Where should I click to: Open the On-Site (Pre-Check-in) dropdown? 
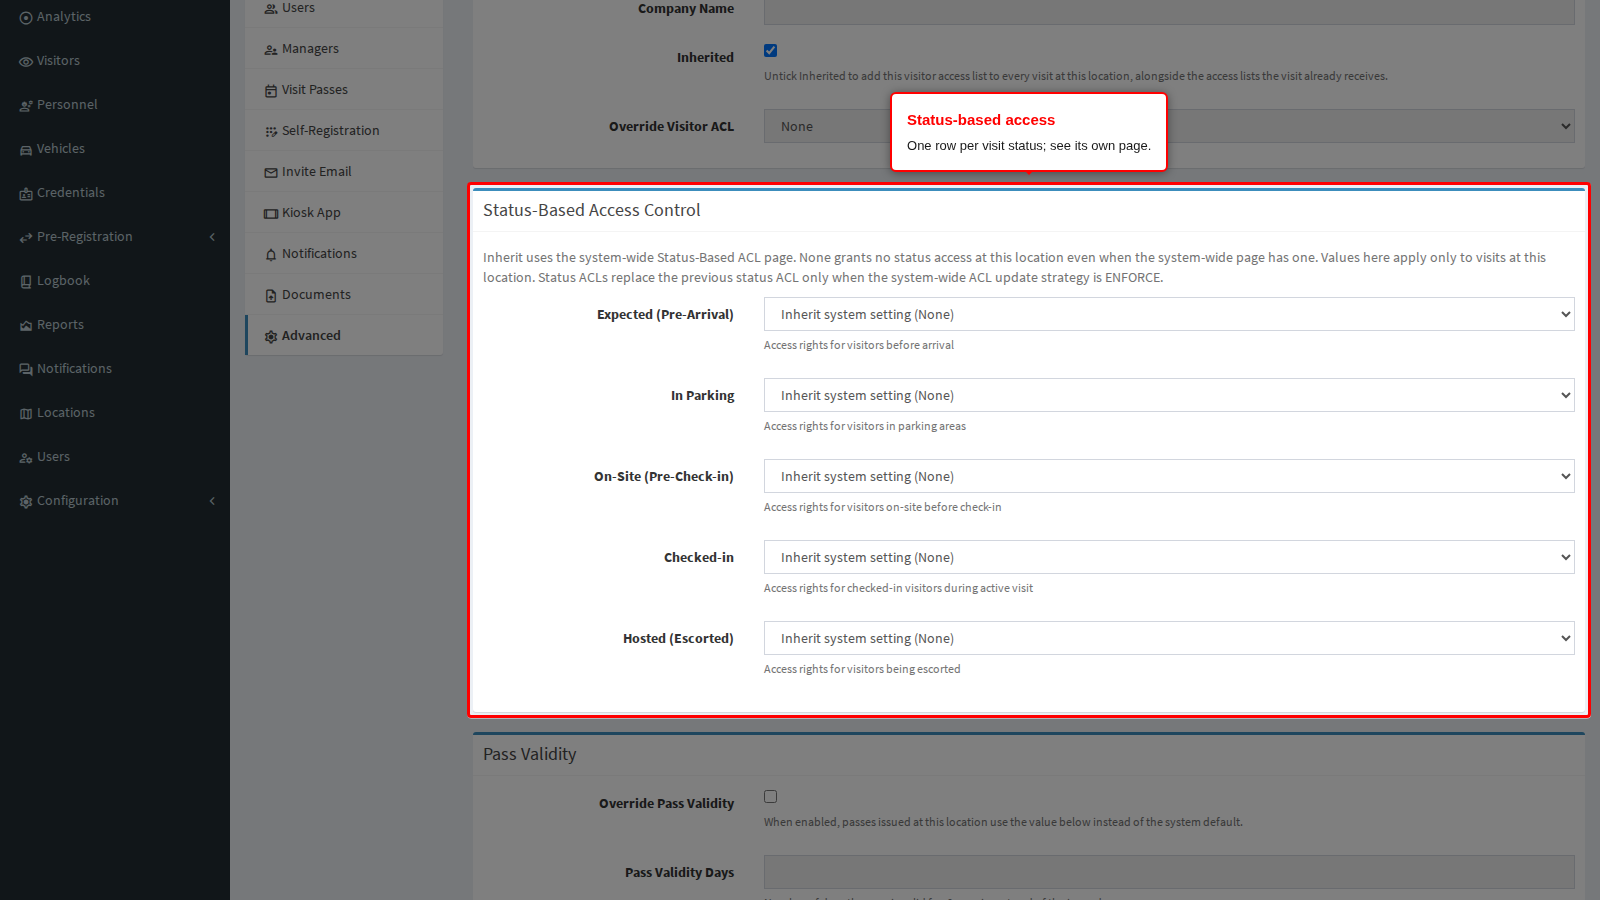1169,476
